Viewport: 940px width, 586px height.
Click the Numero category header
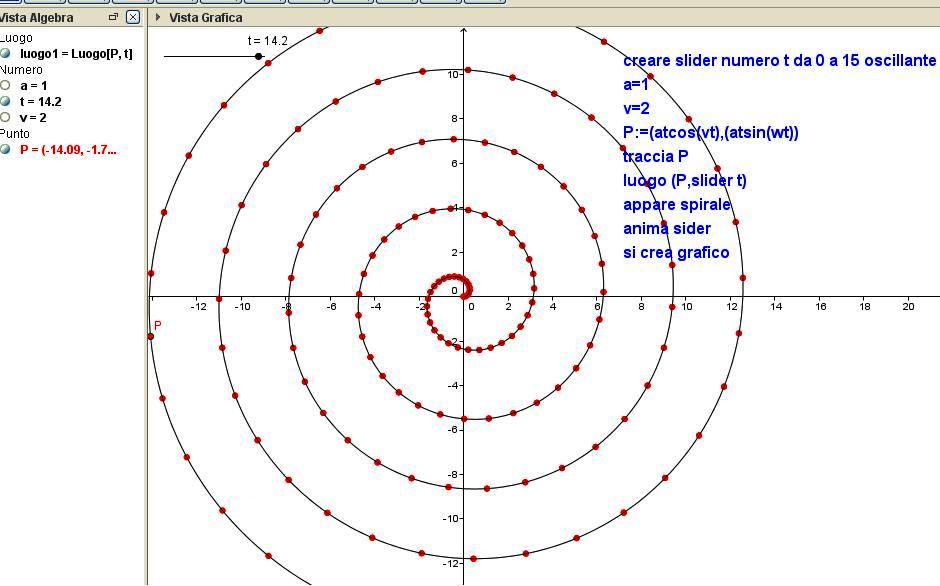coord(21,70)
